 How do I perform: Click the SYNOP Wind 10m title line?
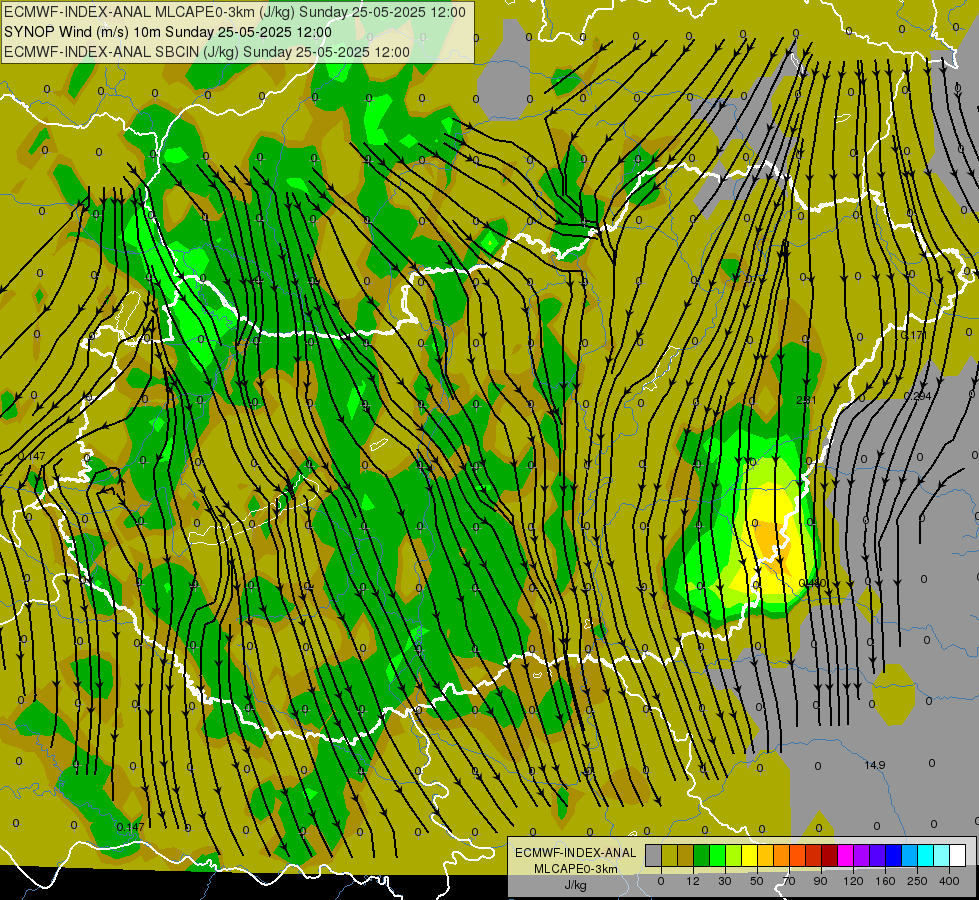click(x=167, y=32)
